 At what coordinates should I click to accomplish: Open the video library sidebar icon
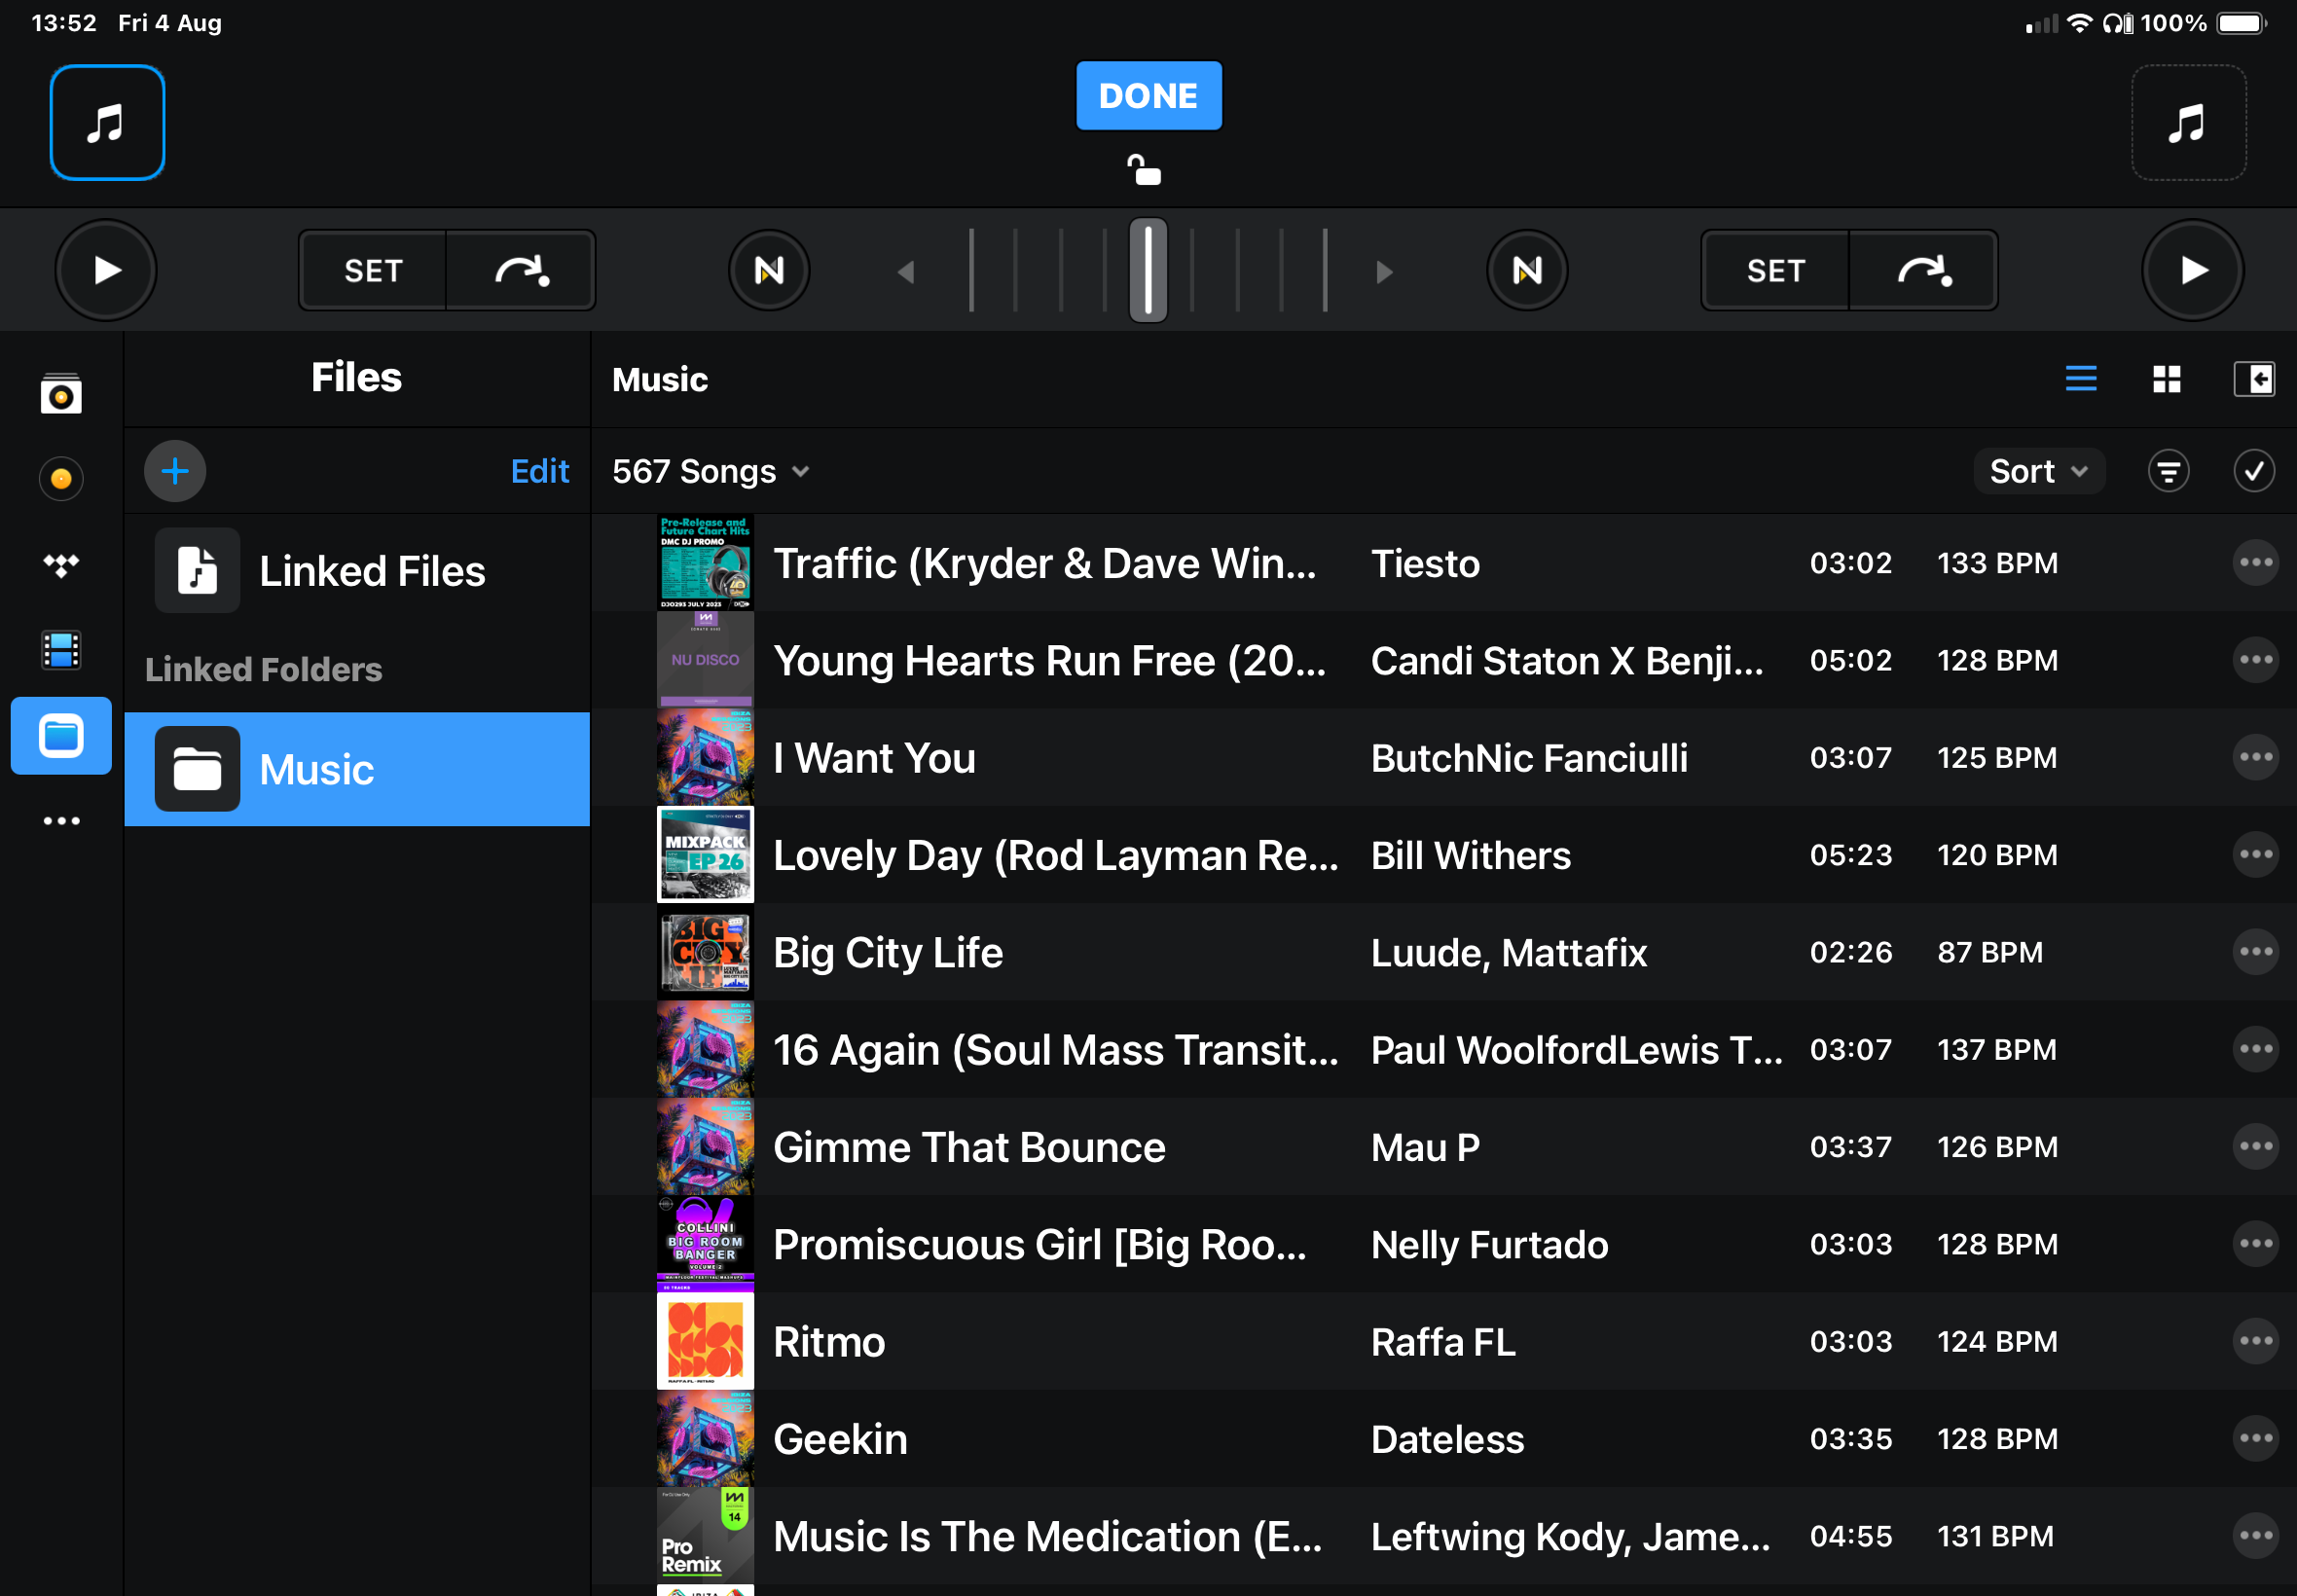[x=61, y=650]
